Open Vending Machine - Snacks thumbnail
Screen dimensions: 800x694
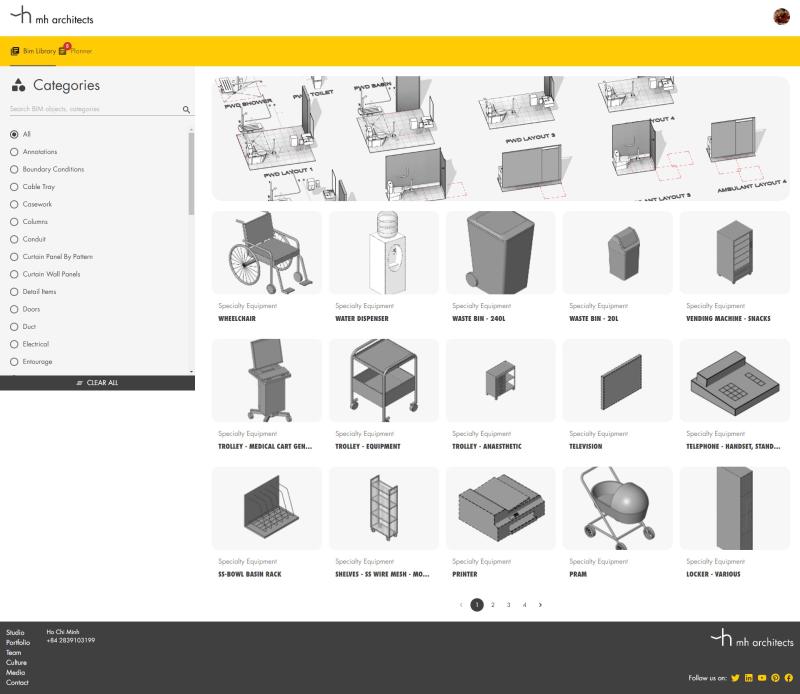(x=735, y=253)
